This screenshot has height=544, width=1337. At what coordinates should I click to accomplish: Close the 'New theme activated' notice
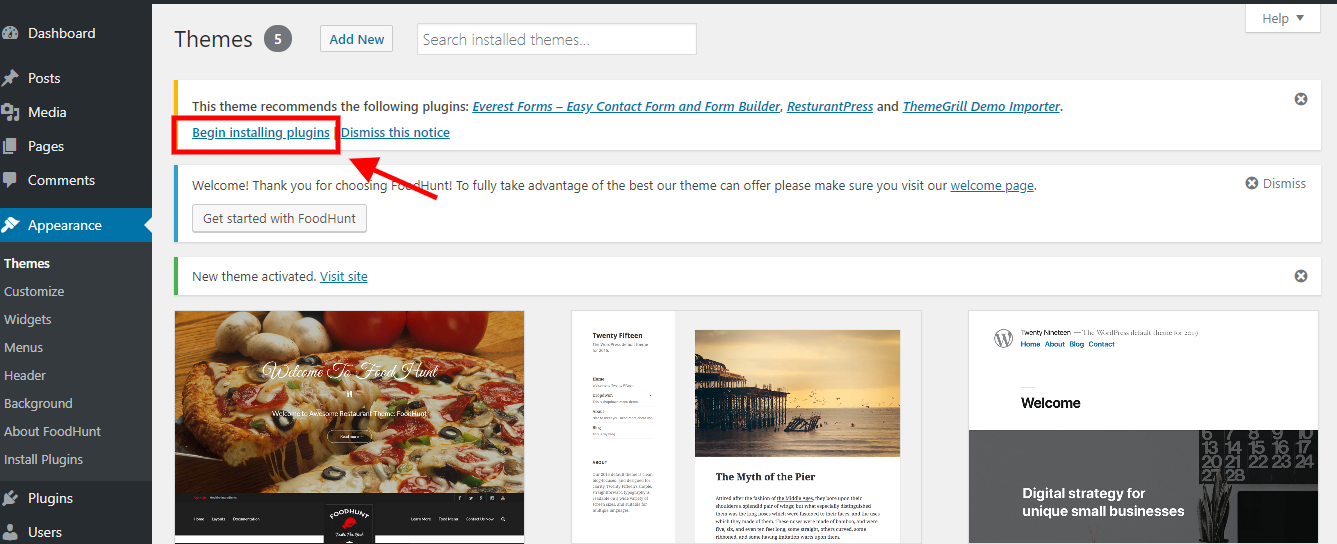tap(1300, 276)
